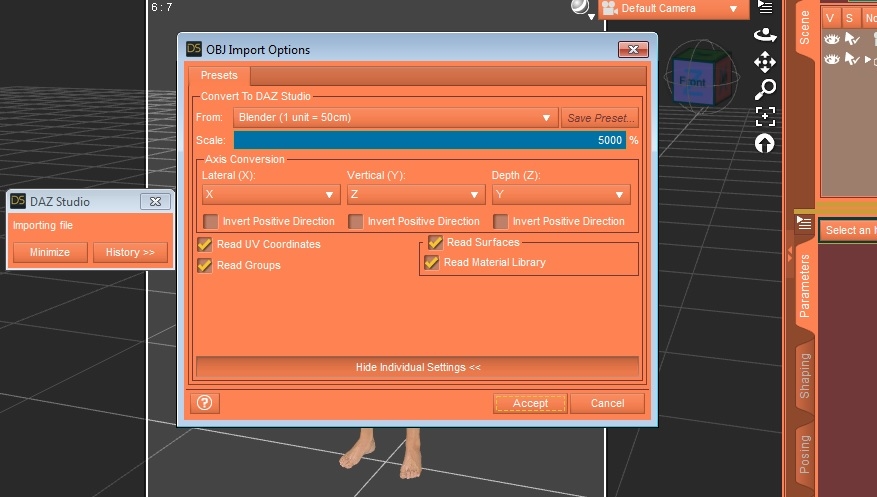
Task: Enable Invert Positive Direction for Lateral (X)
Action: [x=211, y=221]
